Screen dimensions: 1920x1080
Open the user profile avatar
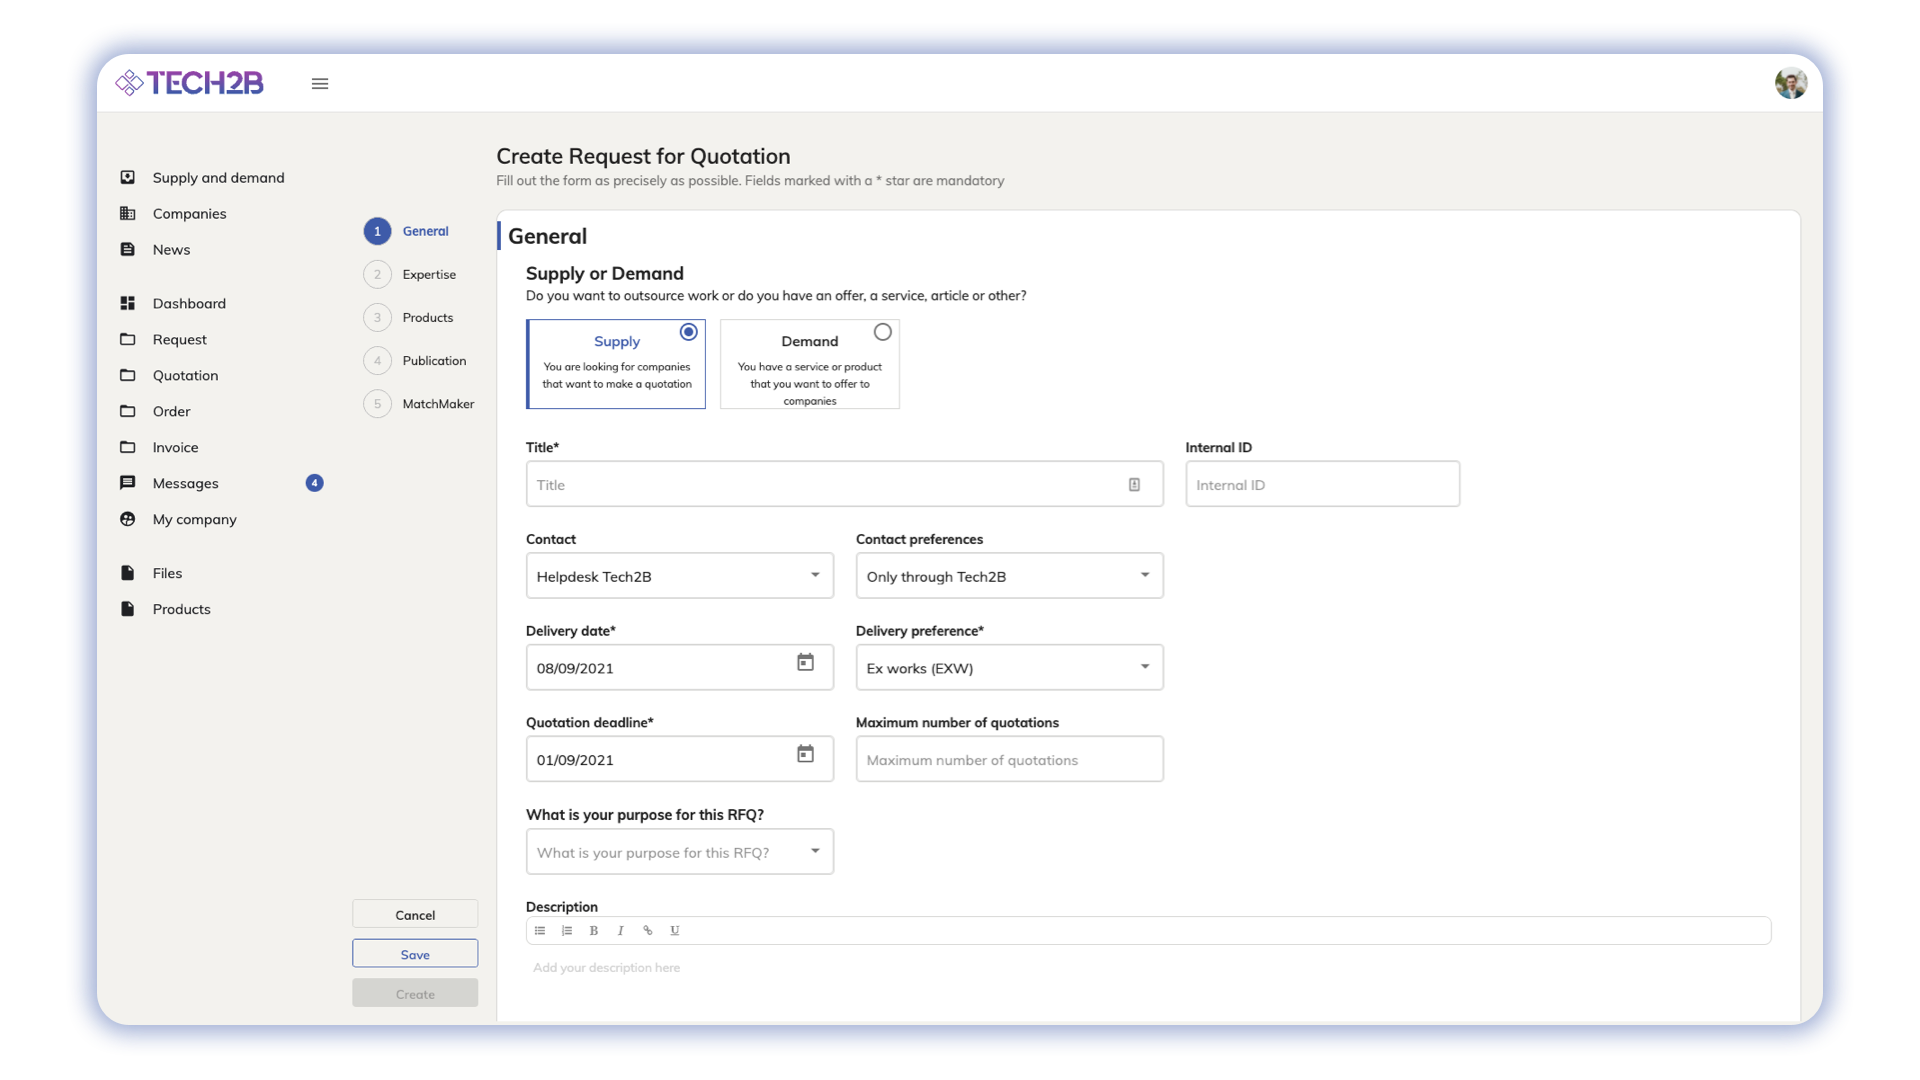tap(1790, 83)
